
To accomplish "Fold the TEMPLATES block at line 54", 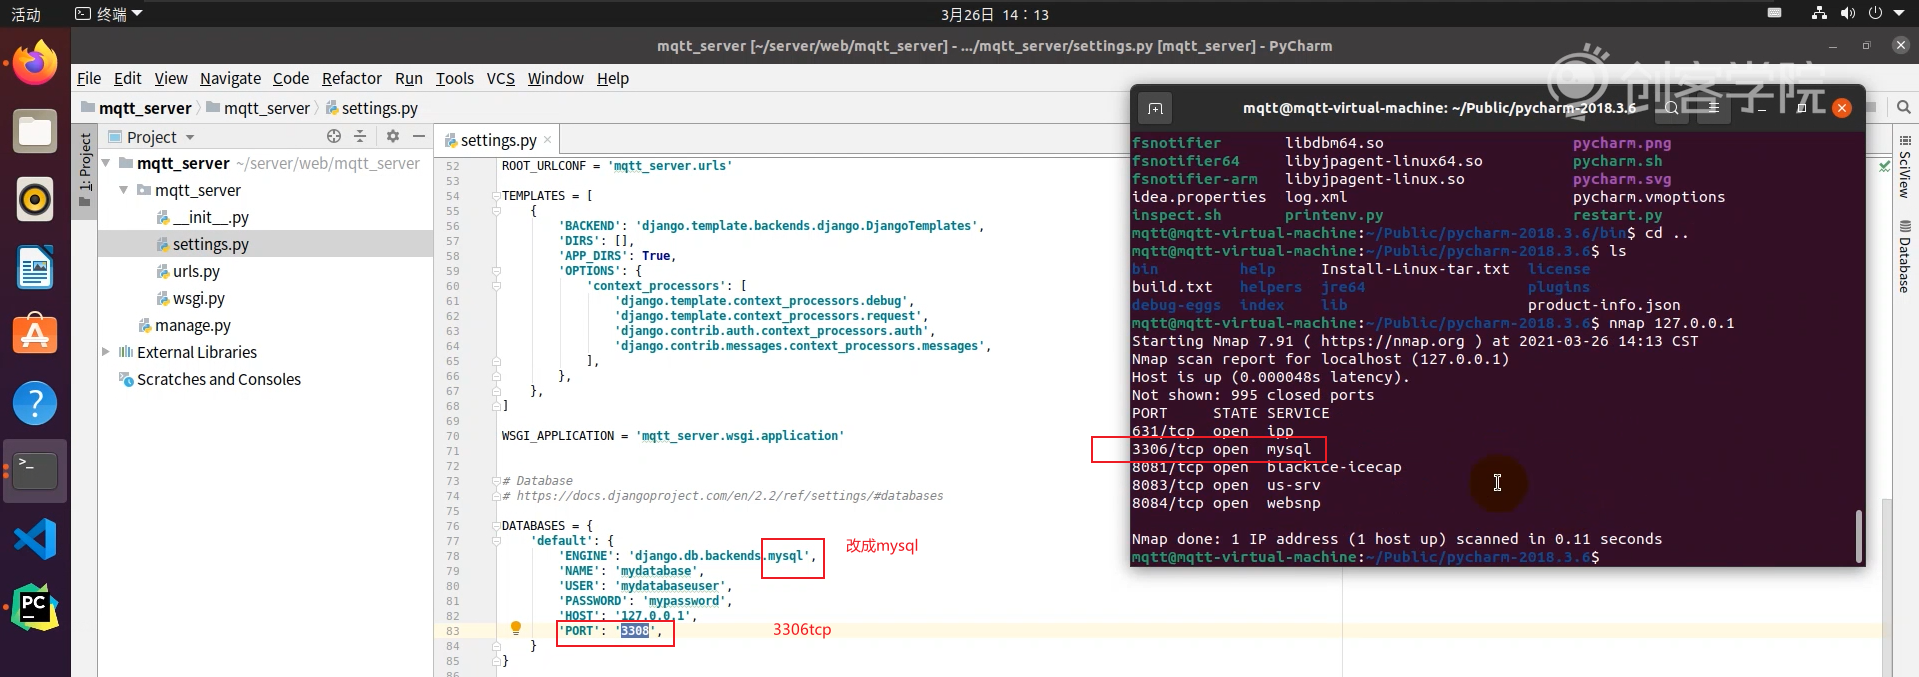I will tap(496, 196).
